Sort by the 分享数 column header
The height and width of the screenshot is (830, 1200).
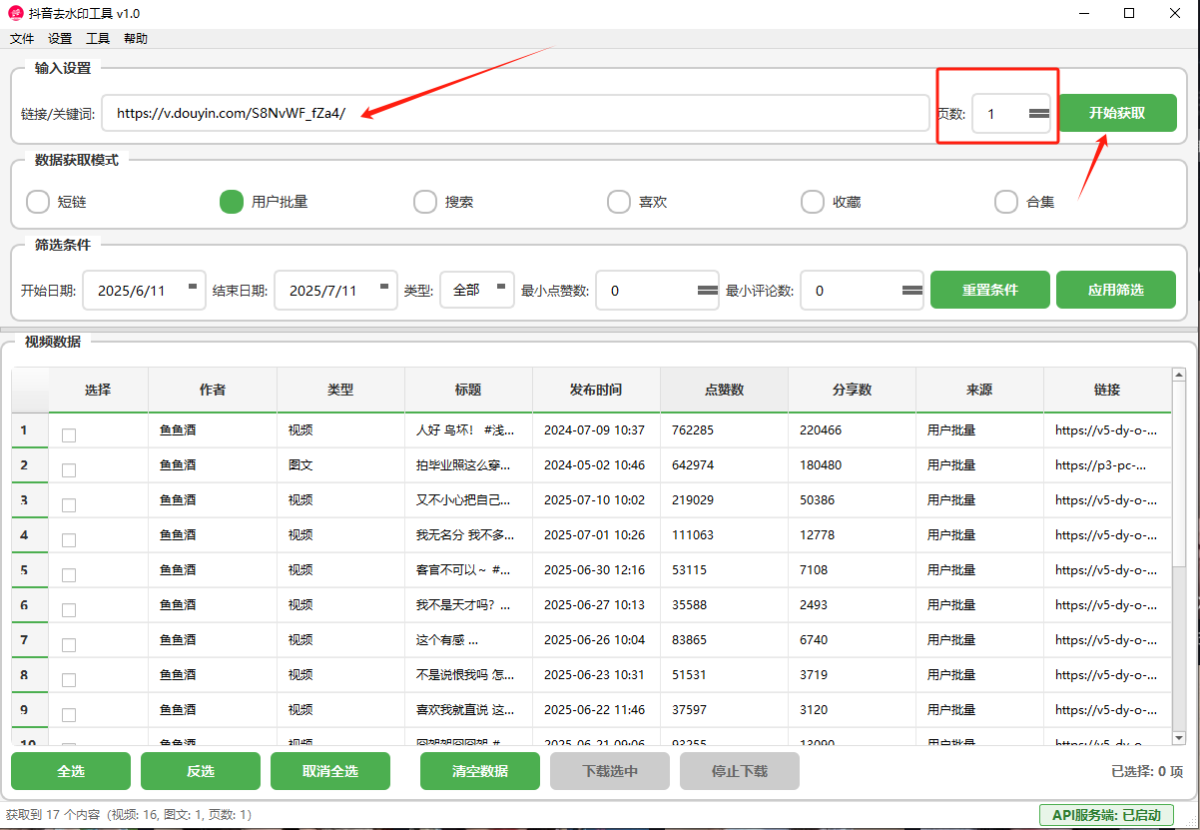pyautogui.click(x=852, y=390)
